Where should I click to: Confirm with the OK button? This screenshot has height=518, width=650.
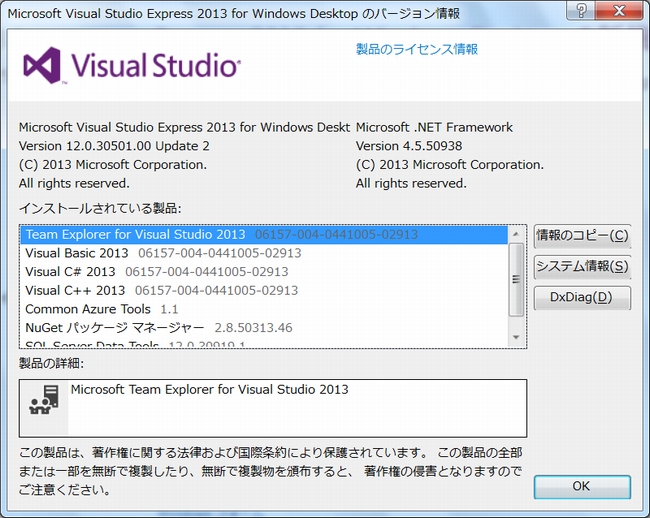pos(582,487)
